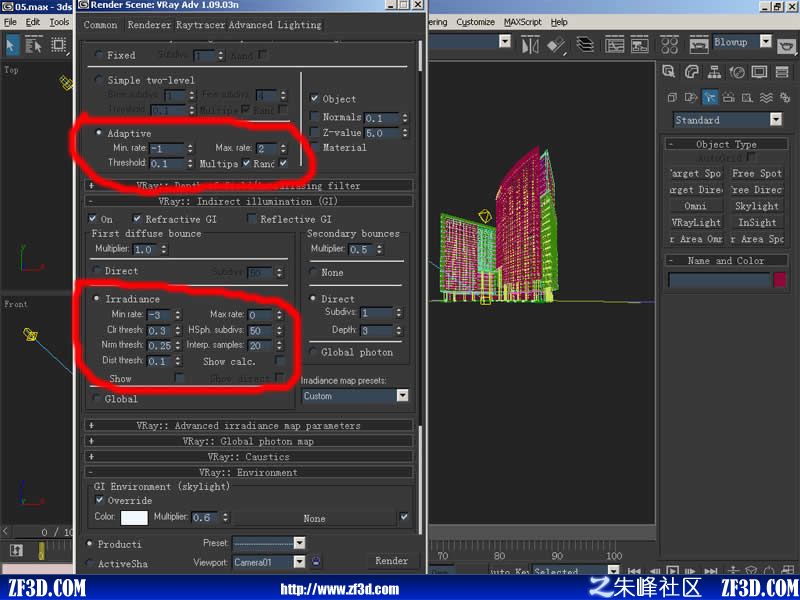Open the Standard lights category dropdown

click(727, 120)
